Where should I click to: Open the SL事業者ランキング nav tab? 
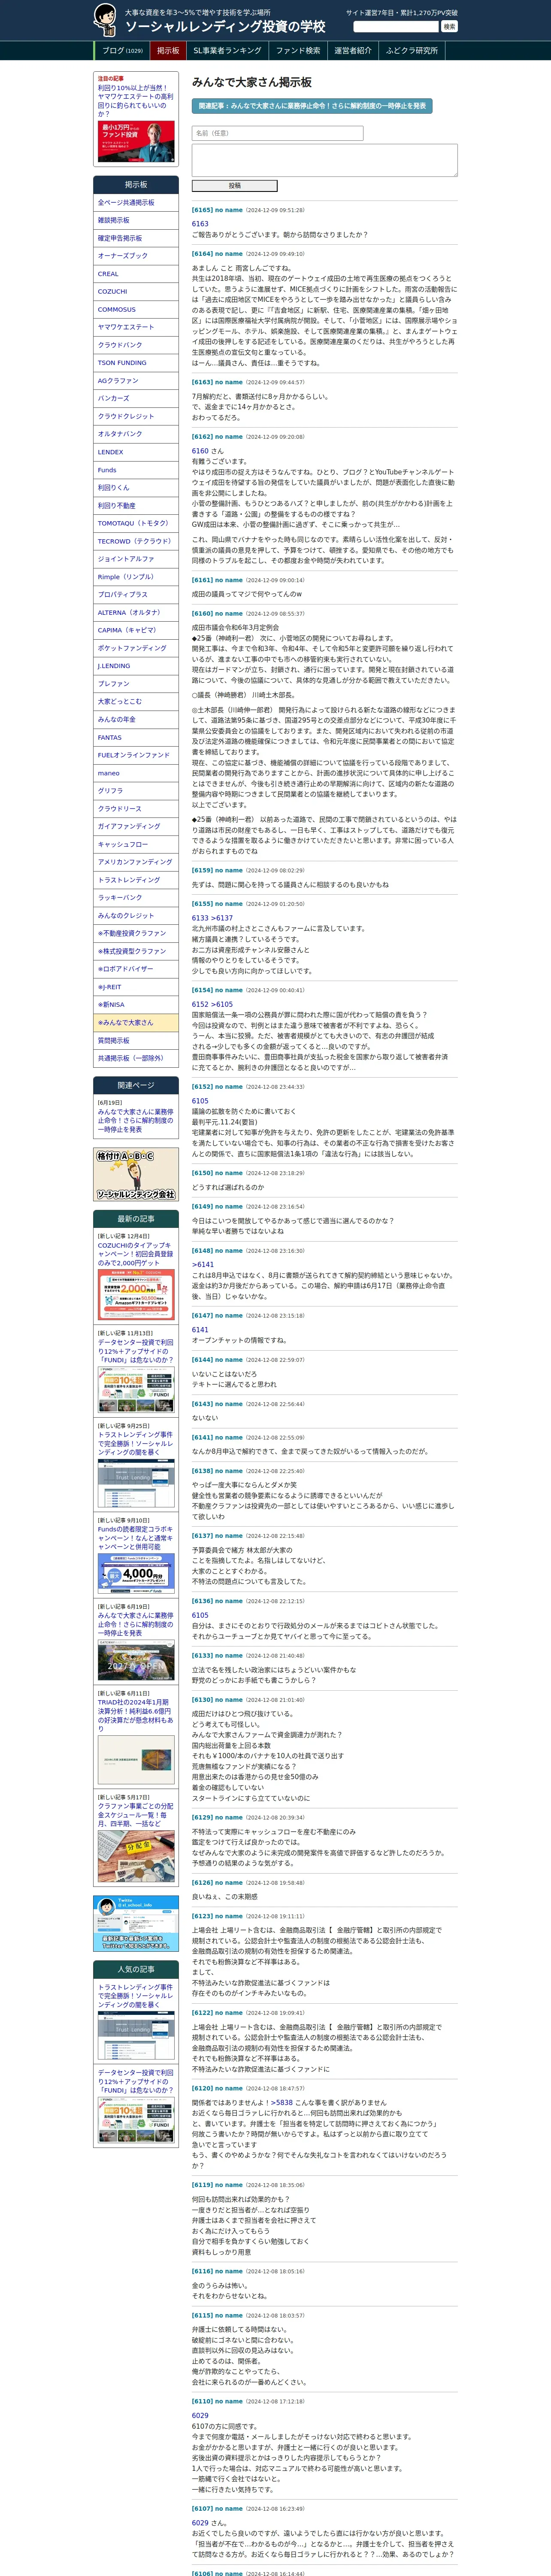point(227,51)
